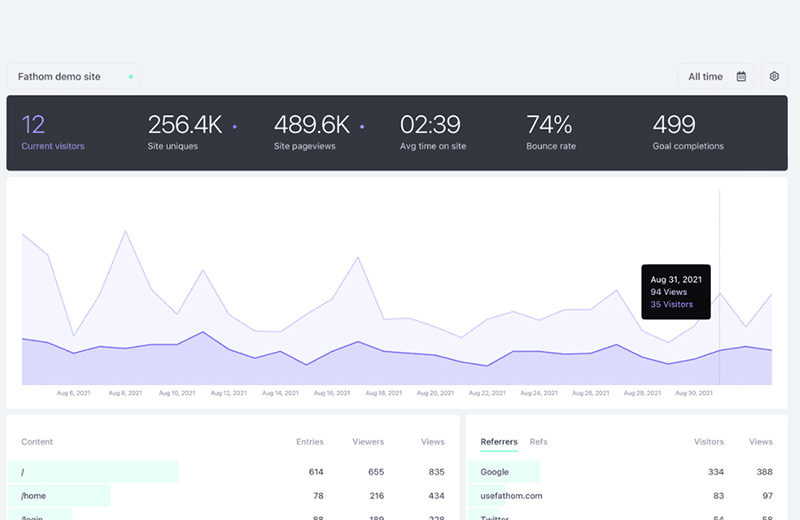Click the Aug 30, 2021 axis label

[694, 393]
